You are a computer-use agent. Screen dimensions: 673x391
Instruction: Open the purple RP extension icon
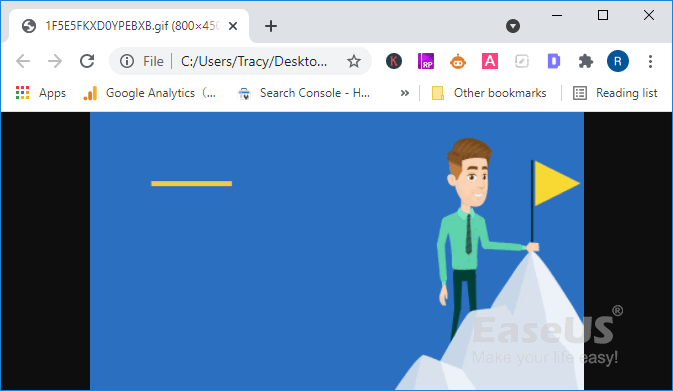point(426,61)
